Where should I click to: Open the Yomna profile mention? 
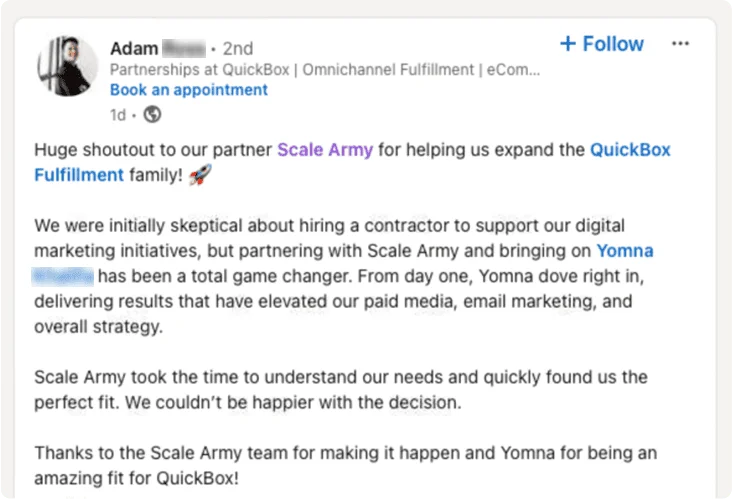point(625,250)
